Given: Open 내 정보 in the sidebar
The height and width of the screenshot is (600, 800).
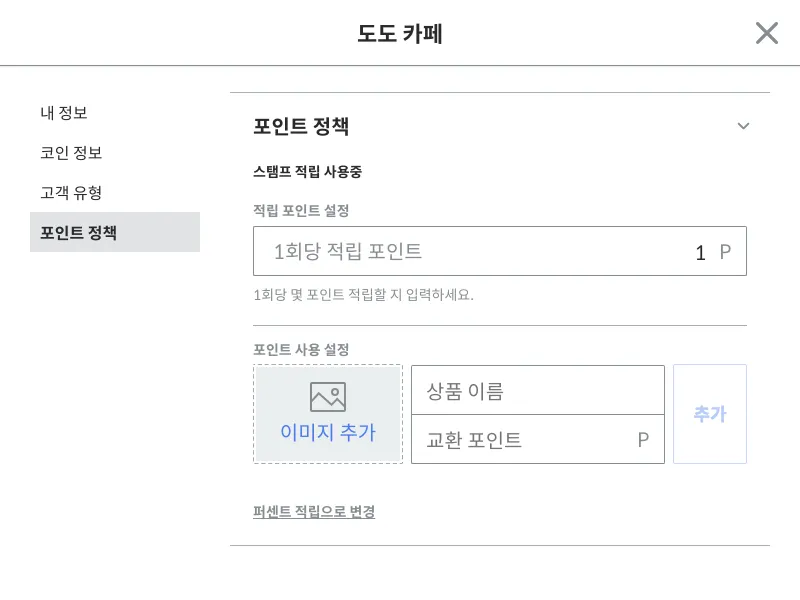Looking at the screenshot, I should coord(64,113).
